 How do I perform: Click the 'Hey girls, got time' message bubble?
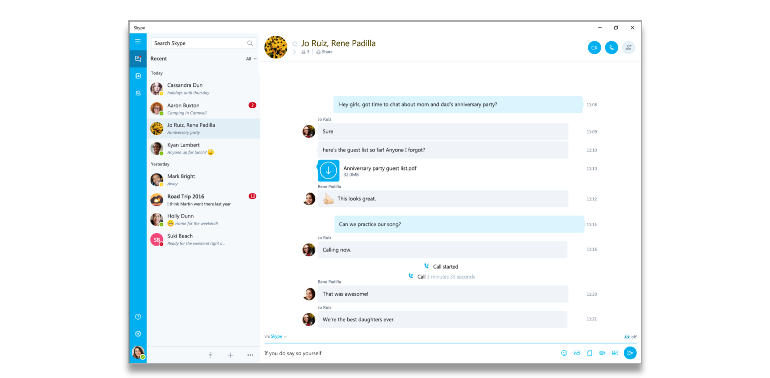458,105
